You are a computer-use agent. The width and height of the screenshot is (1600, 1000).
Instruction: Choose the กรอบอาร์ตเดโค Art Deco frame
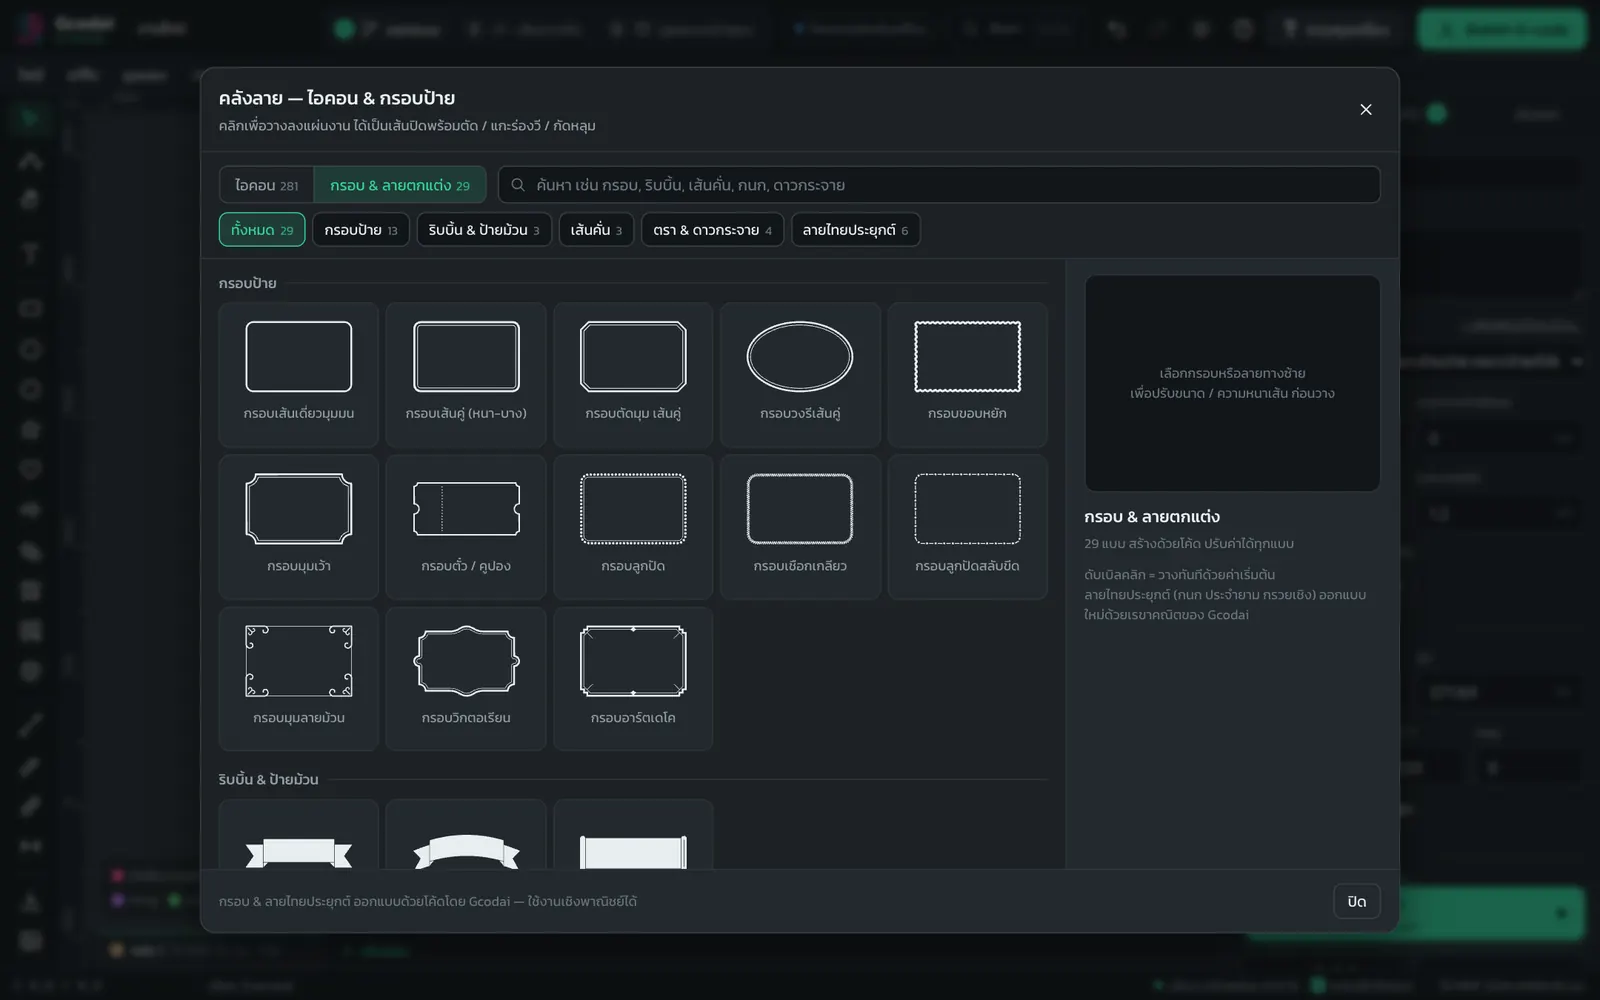click(x=633, y=679)
